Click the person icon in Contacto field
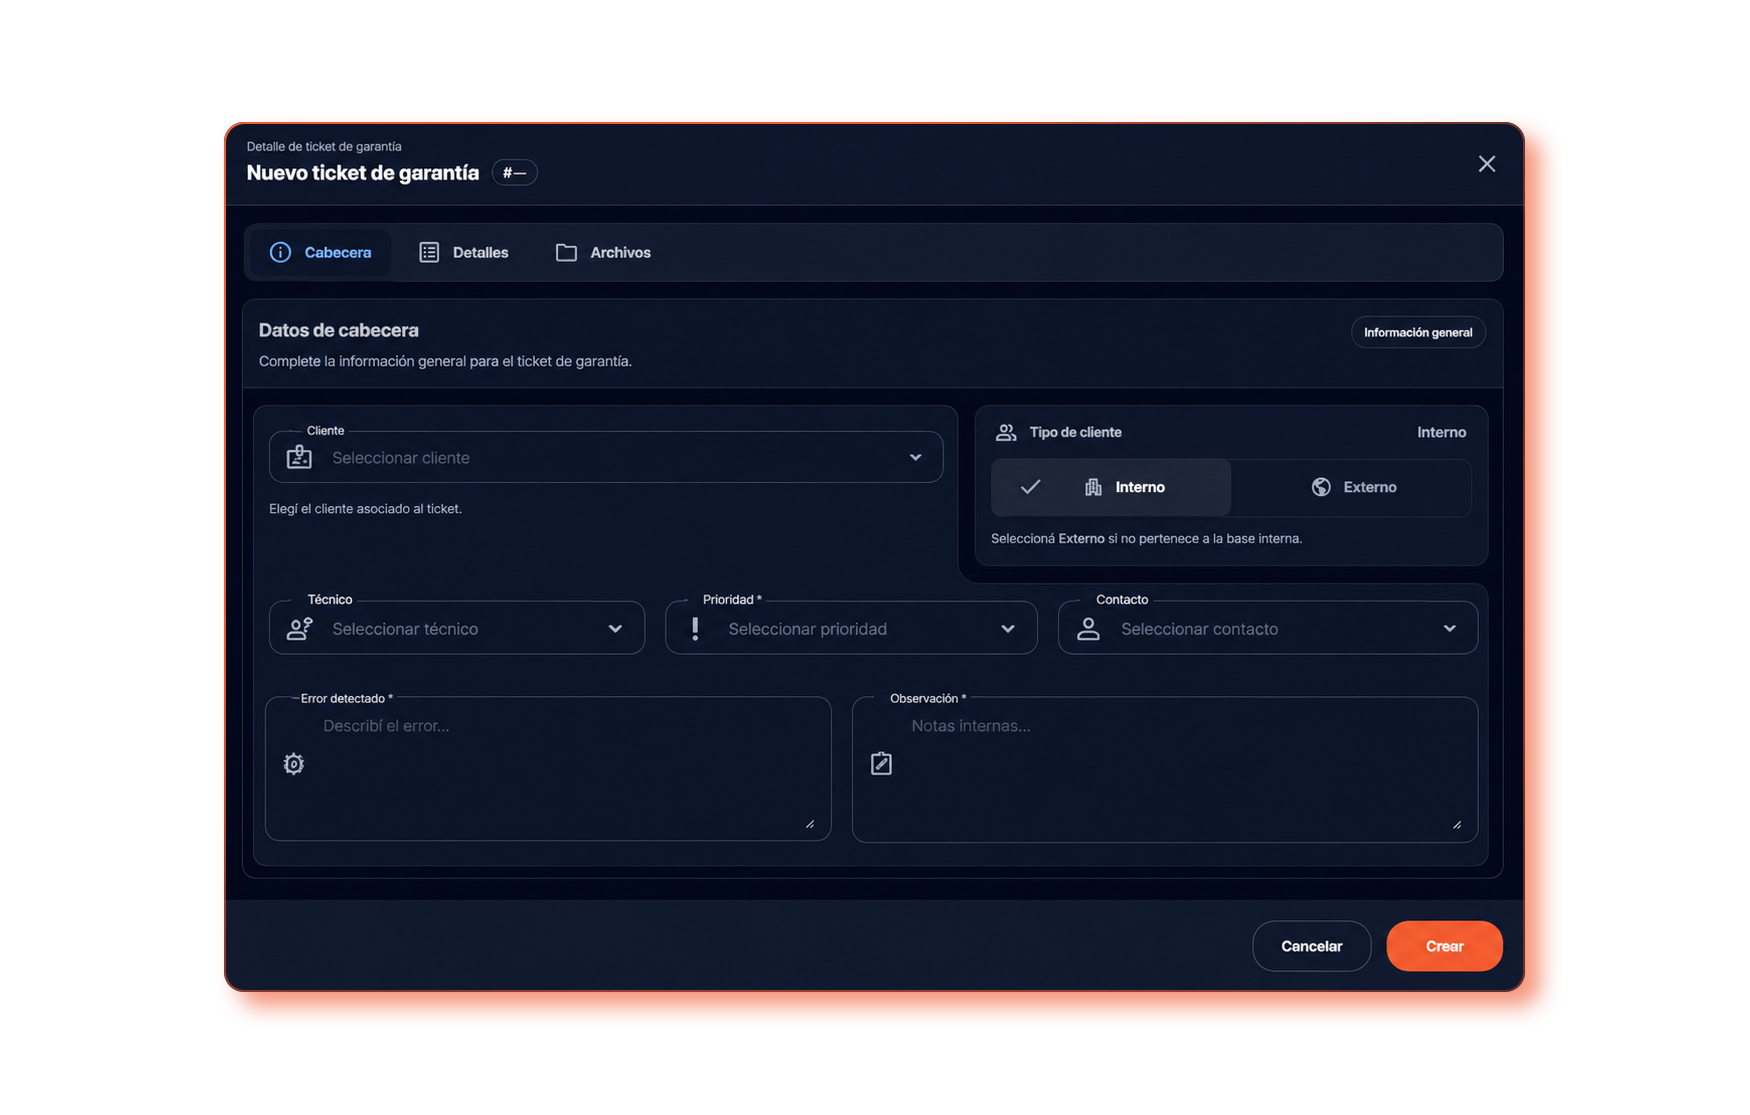 click(1088, 628)
